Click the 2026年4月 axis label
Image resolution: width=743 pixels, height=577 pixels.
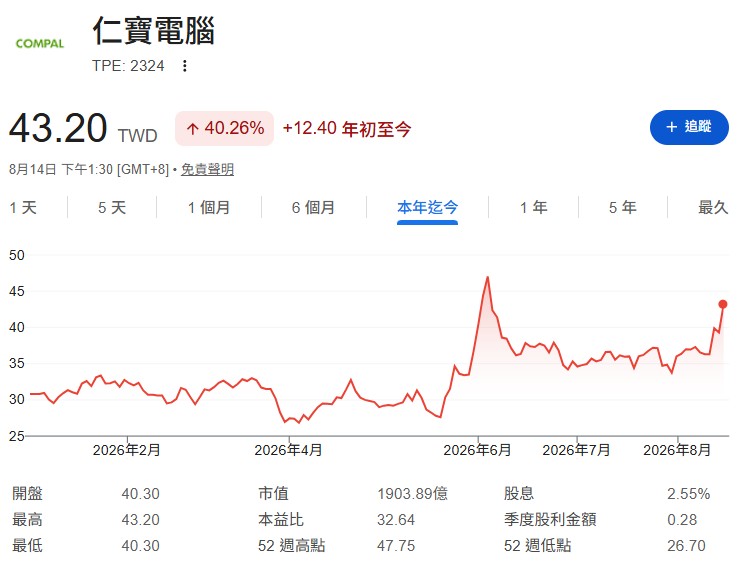[288, 450]
